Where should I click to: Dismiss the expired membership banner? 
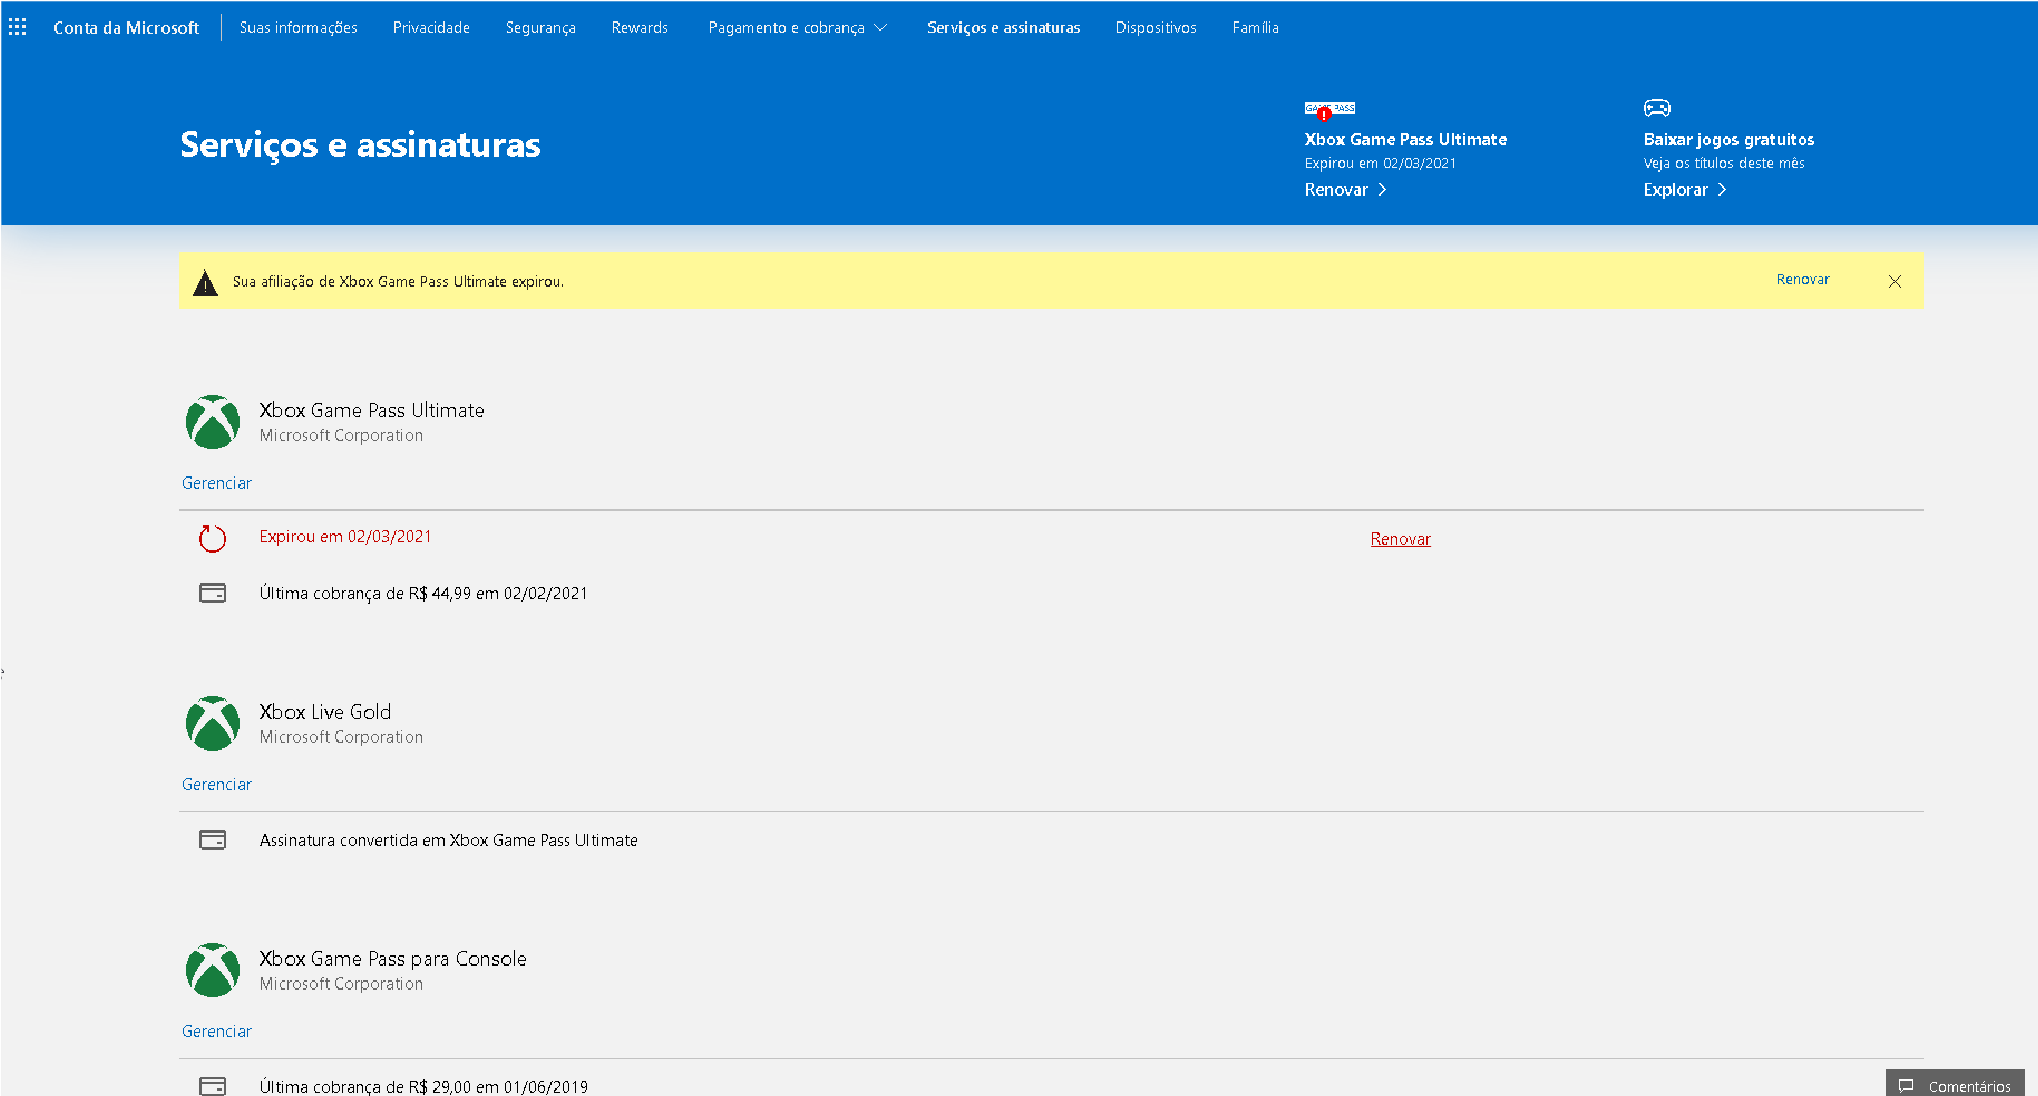coord(1895,282)
